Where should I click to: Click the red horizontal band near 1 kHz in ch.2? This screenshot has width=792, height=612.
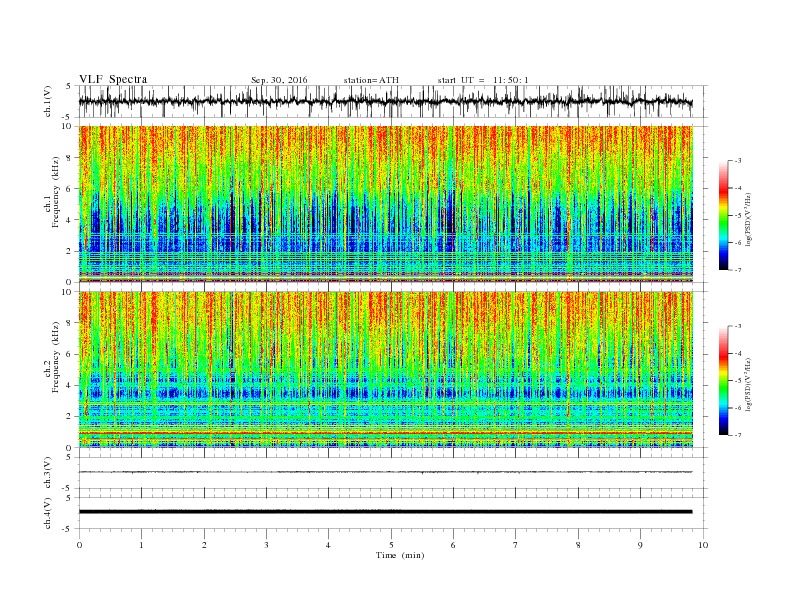386,433
